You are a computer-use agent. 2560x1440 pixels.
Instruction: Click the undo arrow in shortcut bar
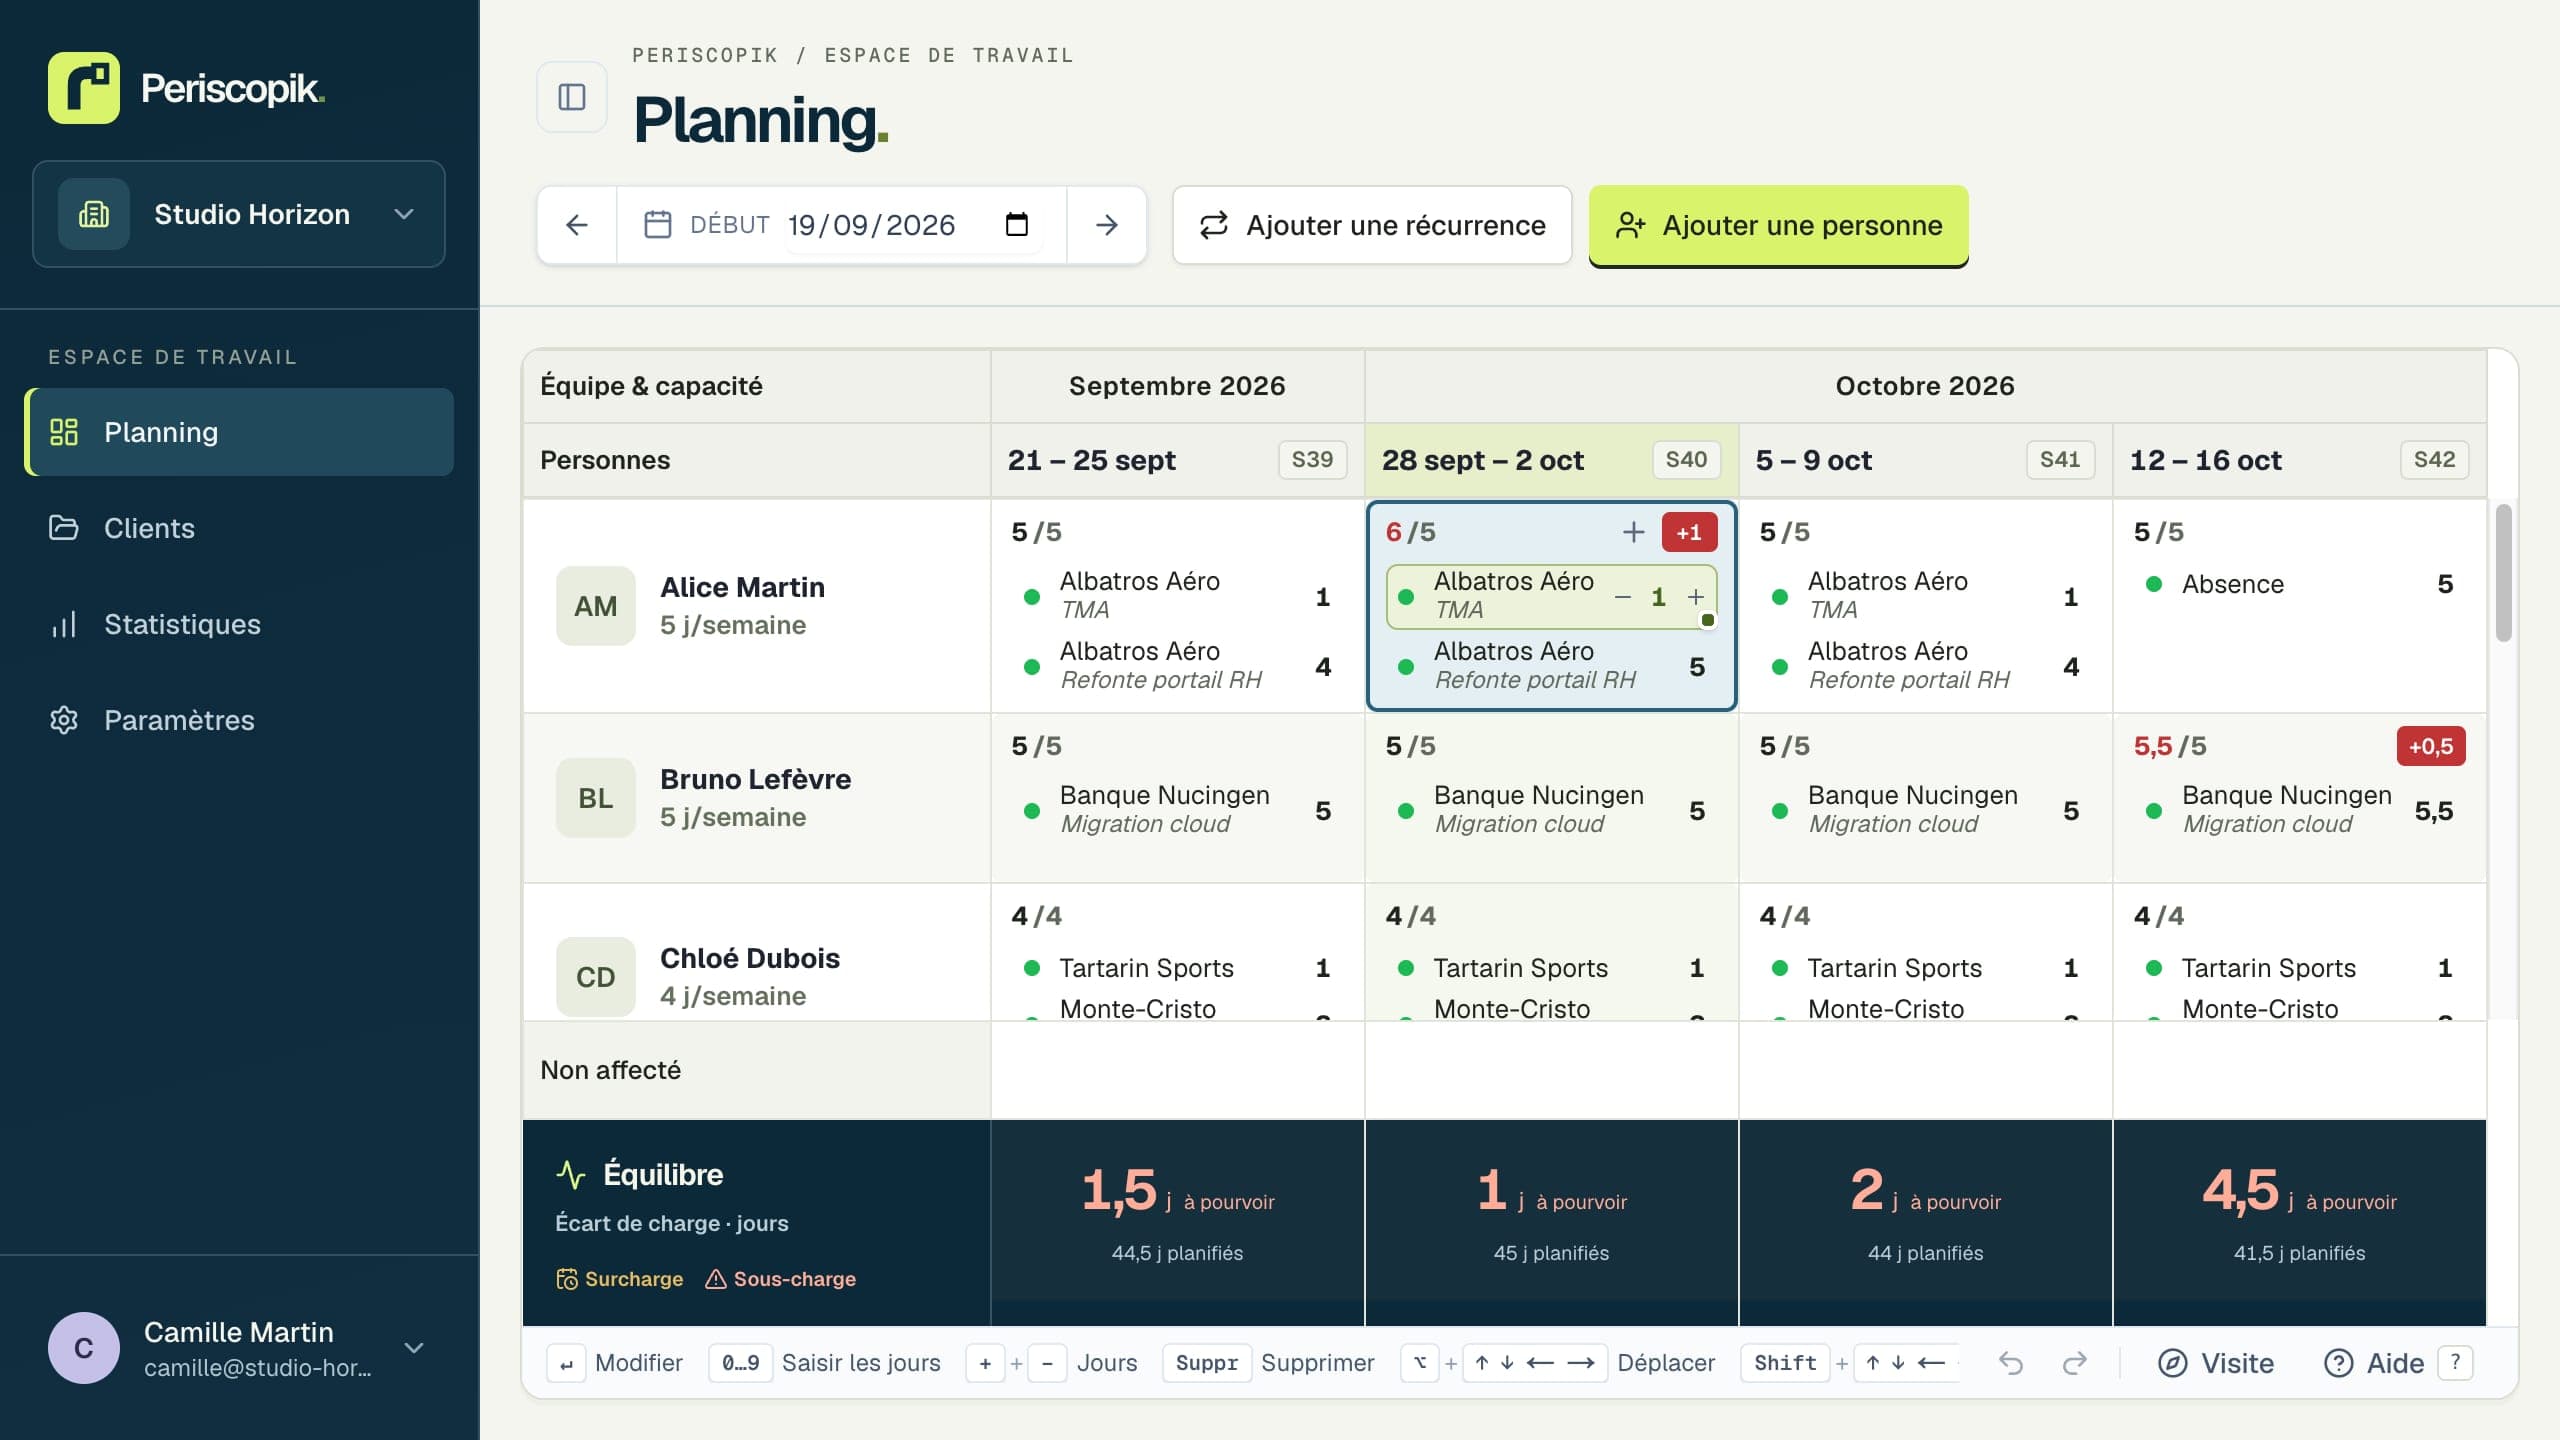[2011, 1363]
